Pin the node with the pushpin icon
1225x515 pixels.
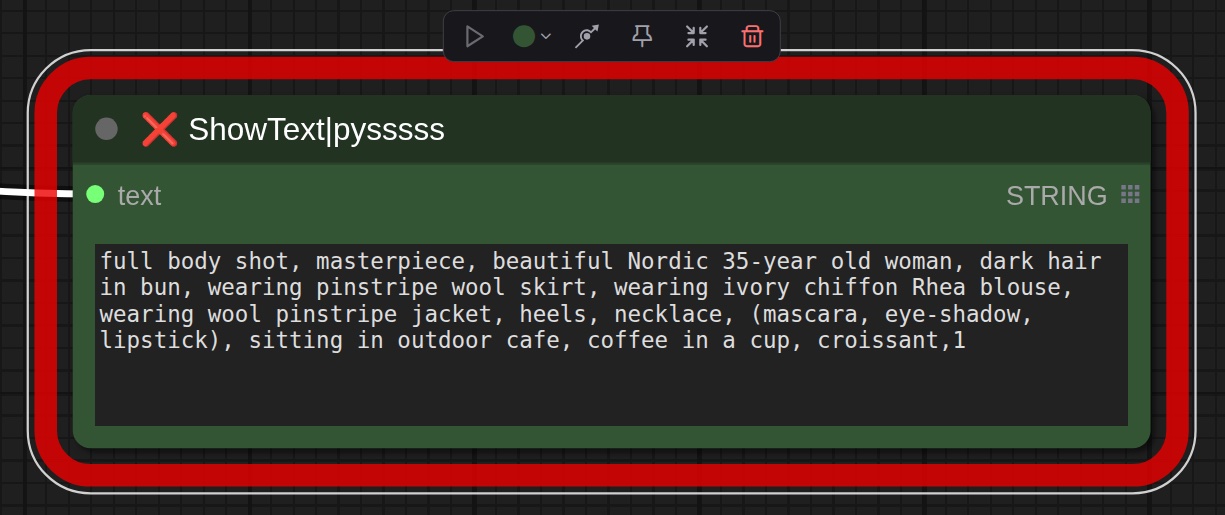(642, 37)
